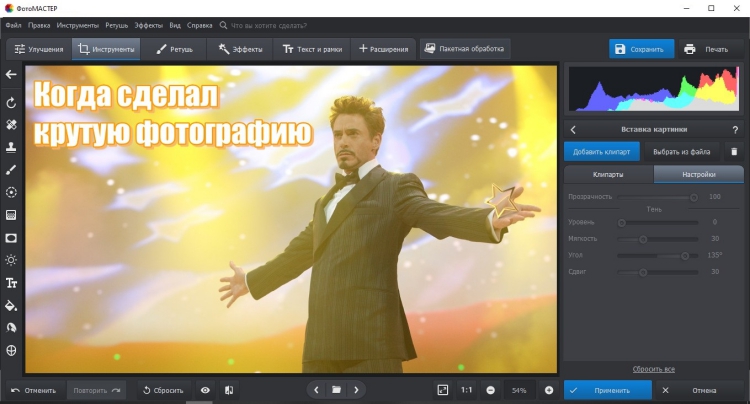Select the gradient filter tool
Viewport: 750px width, 404px height.
tap(11, 215)
